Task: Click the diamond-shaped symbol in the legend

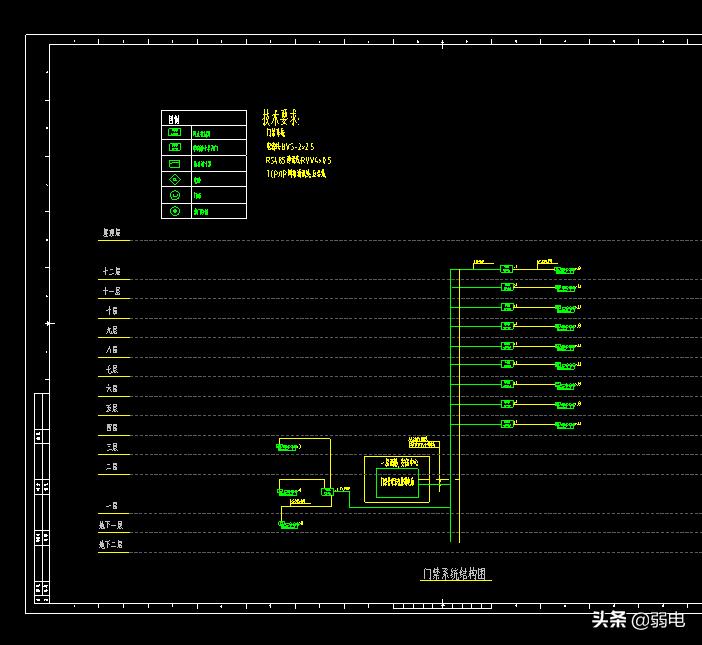Action: (x=175, y=180)
